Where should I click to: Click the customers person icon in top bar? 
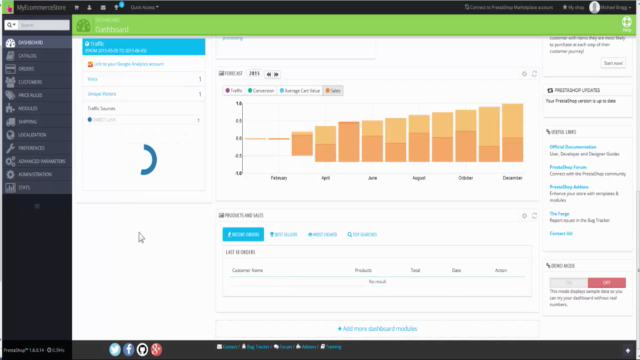click(89, 7)
